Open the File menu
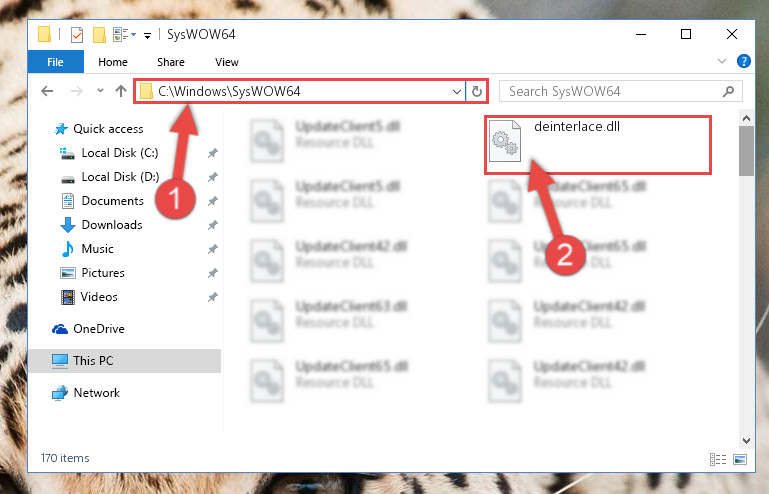This screenshot has height=494, width=769. [55, 62]
